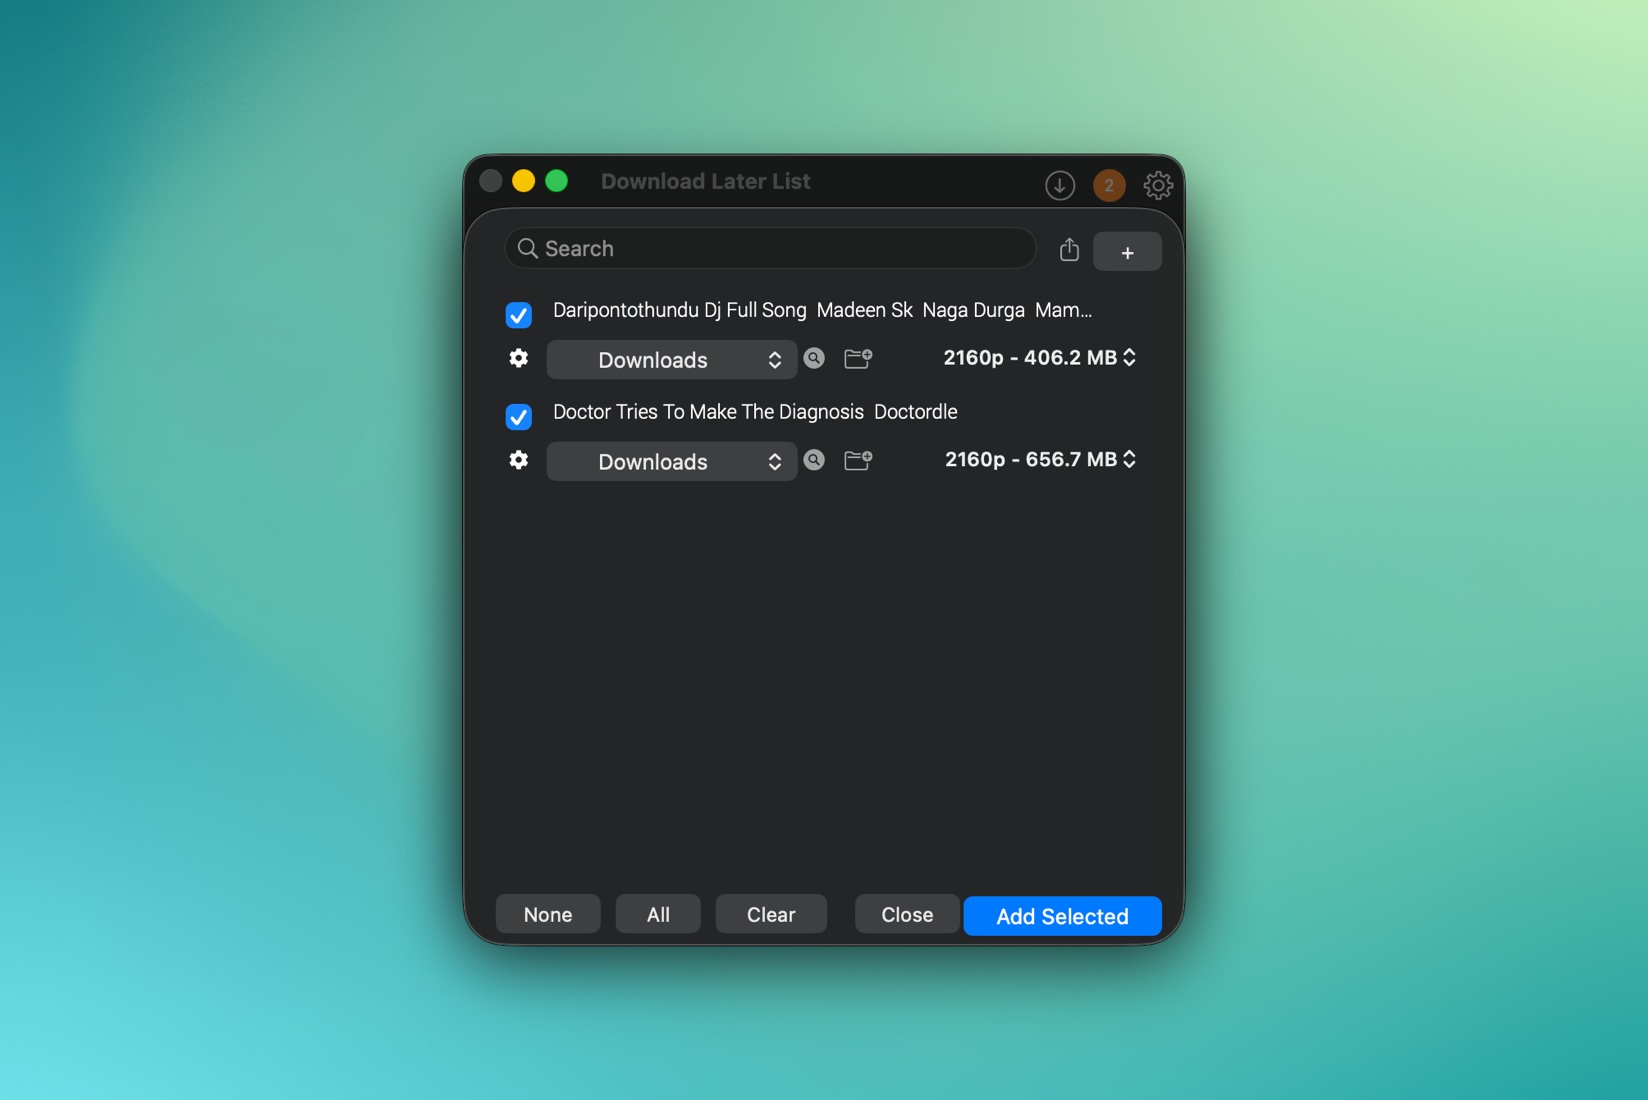Click the yellow minimize window button
Viewport: 1648px width, 1100px height.
click(x=523, y=181)
